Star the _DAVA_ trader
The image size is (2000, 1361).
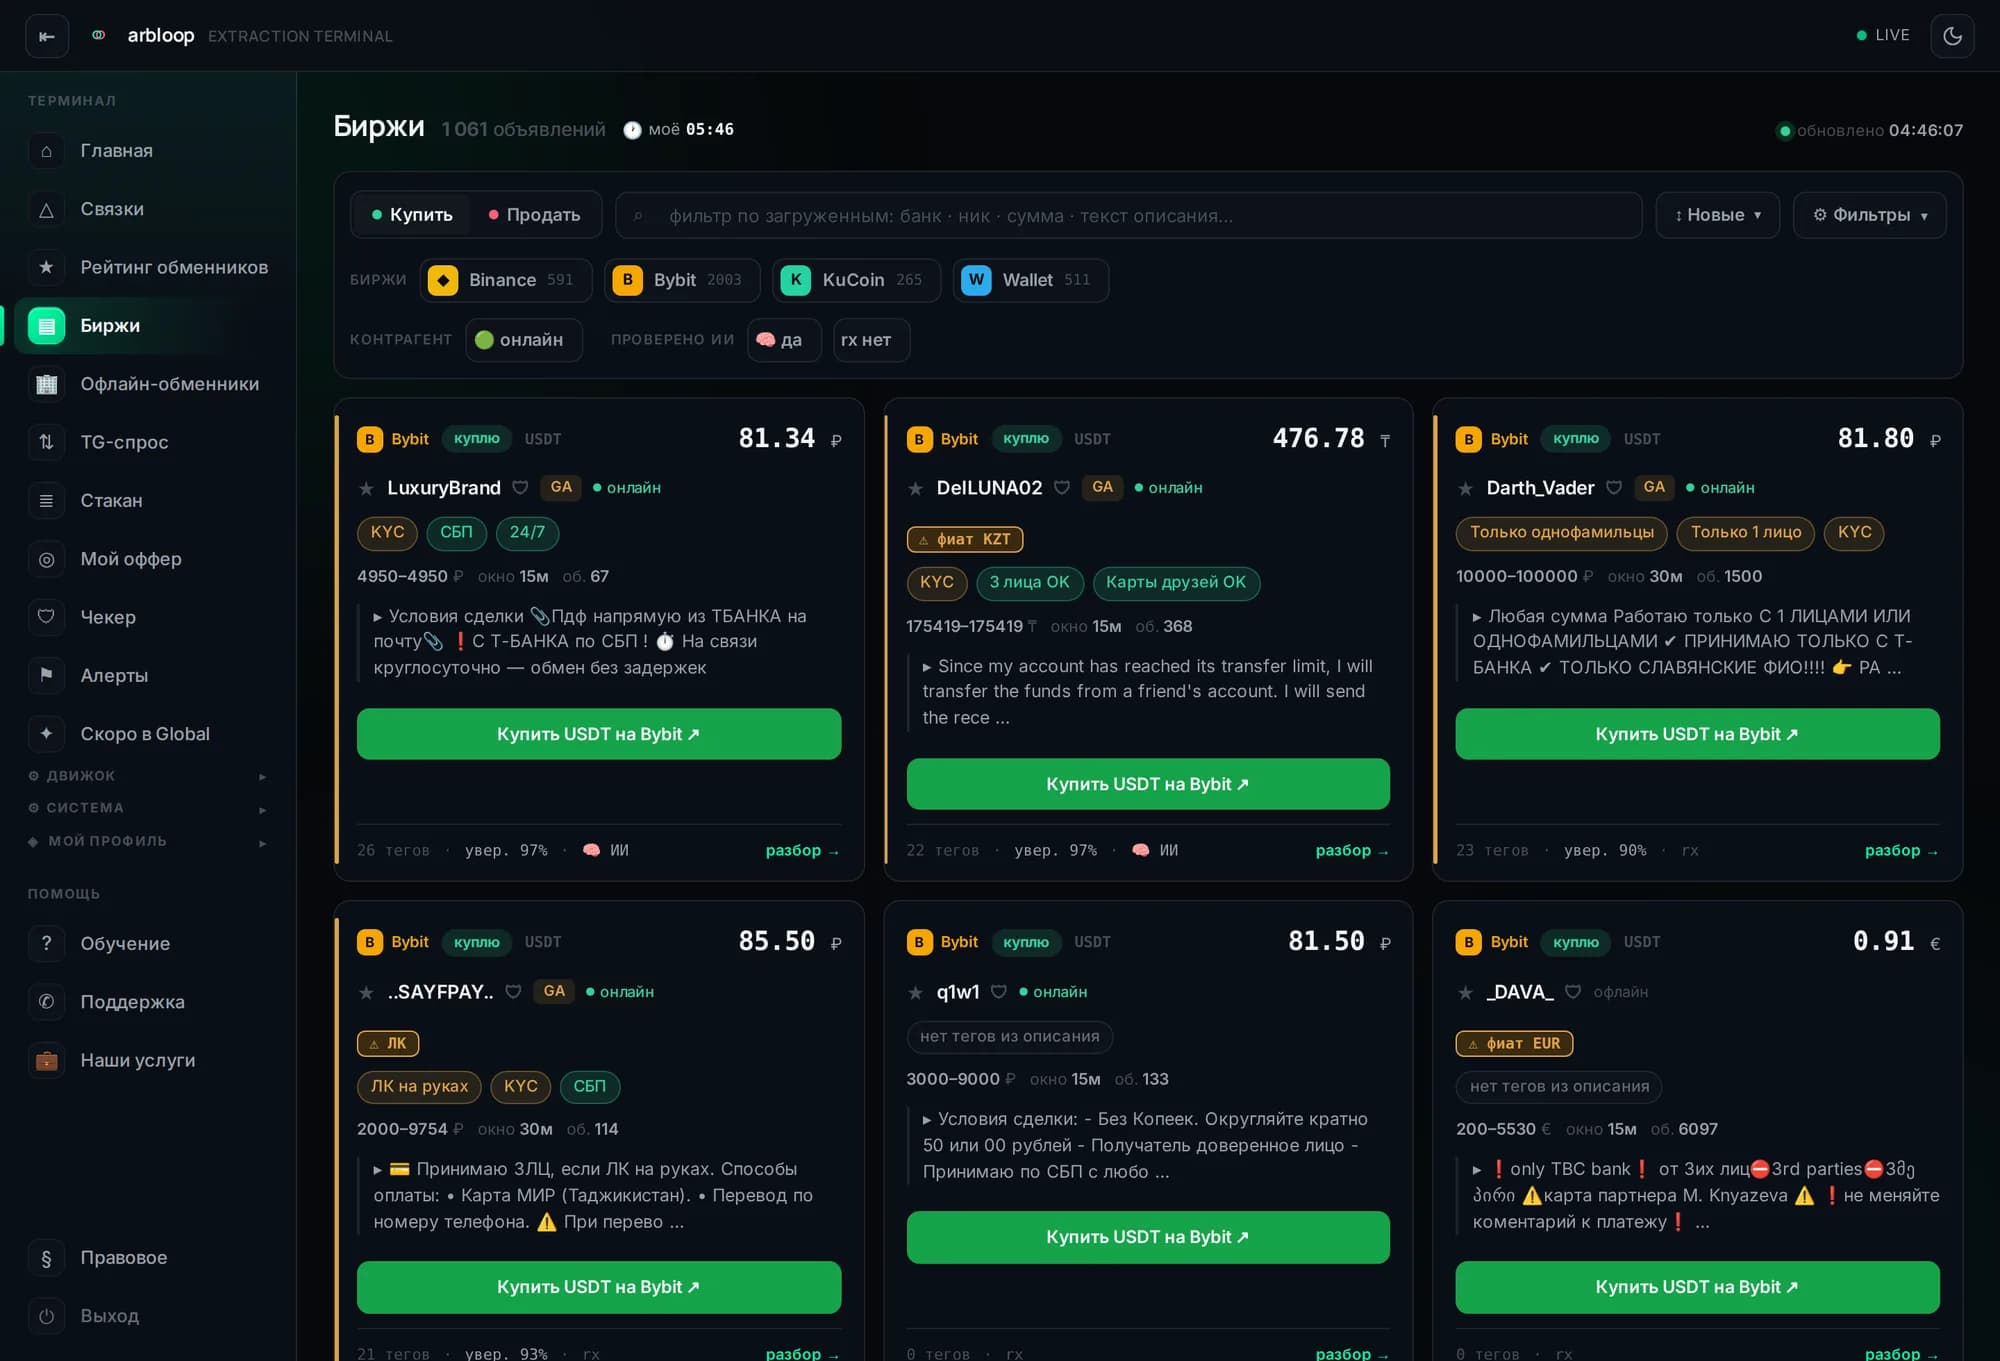pyautogui.click(x=1465, y=992)
